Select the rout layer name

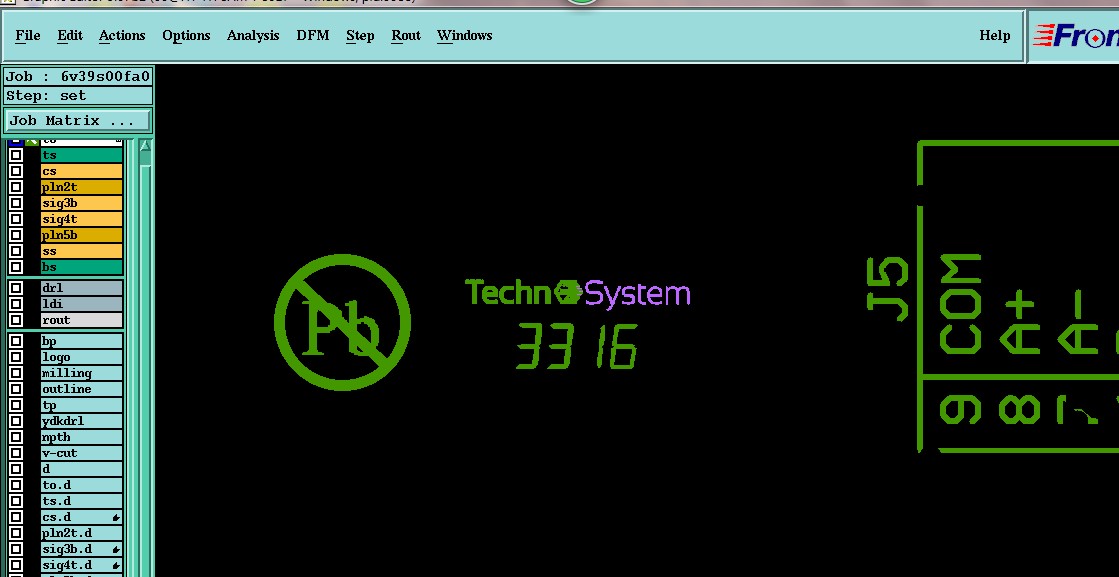(x=81, y=320)
